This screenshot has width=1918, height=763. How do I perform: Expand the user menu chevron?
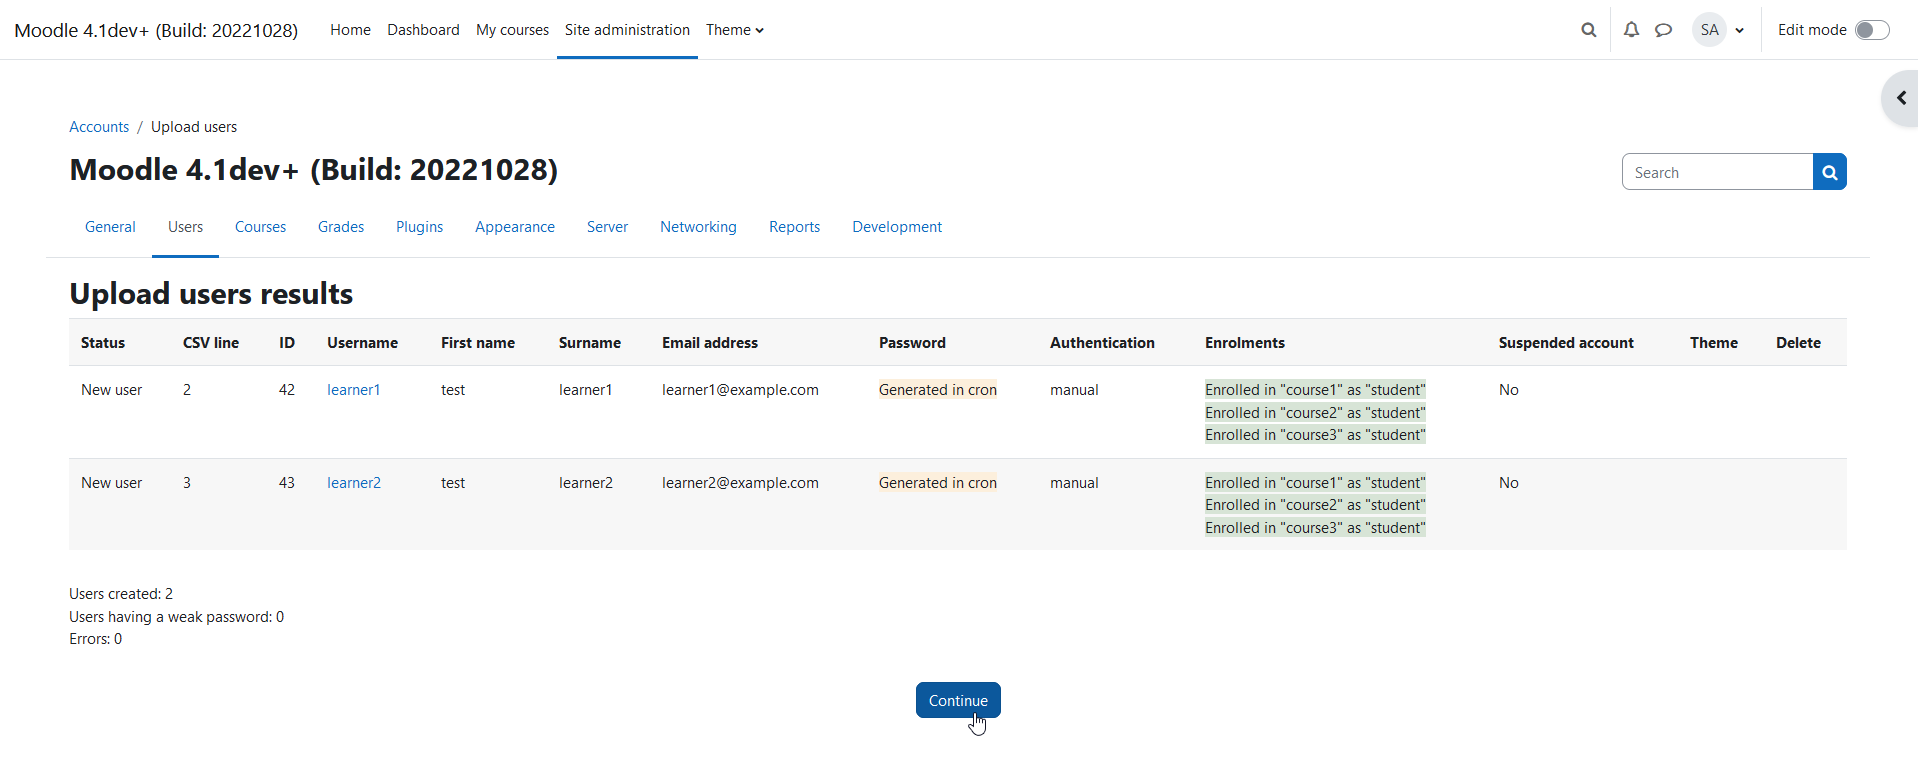[1740, 30]
